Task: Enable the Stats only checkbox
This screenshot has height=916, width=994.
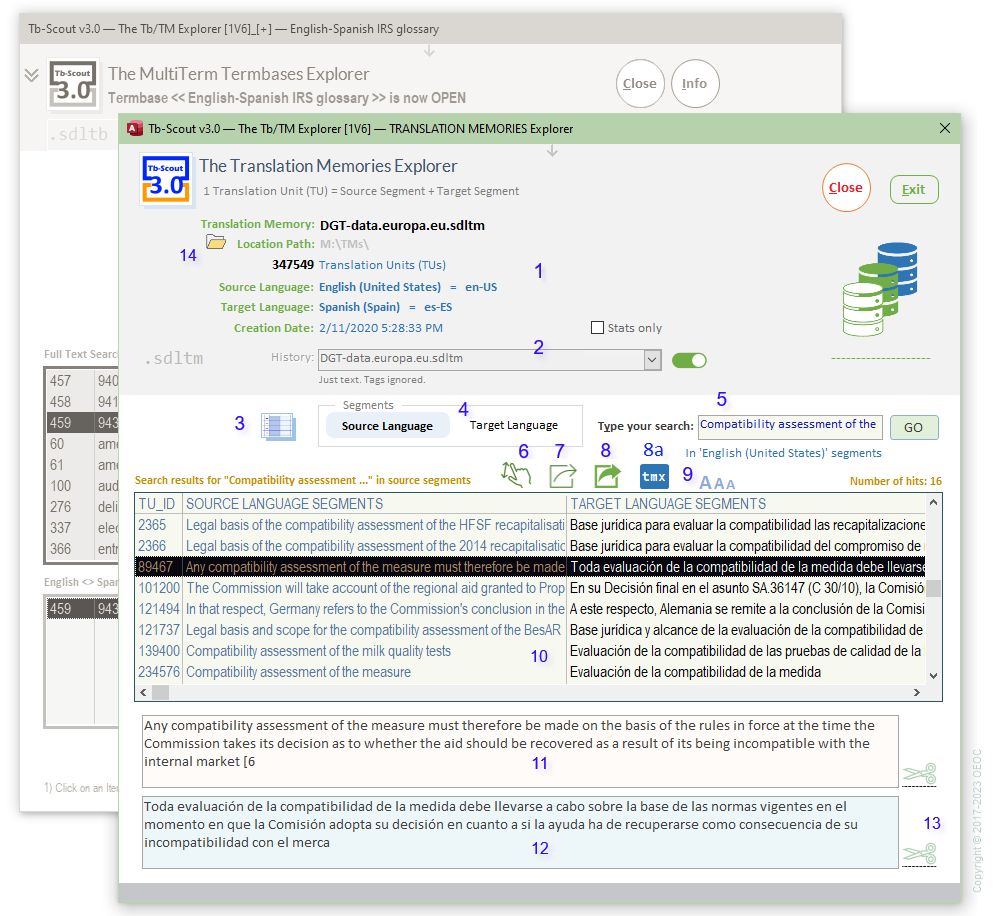Action: [x=598, y=328]
